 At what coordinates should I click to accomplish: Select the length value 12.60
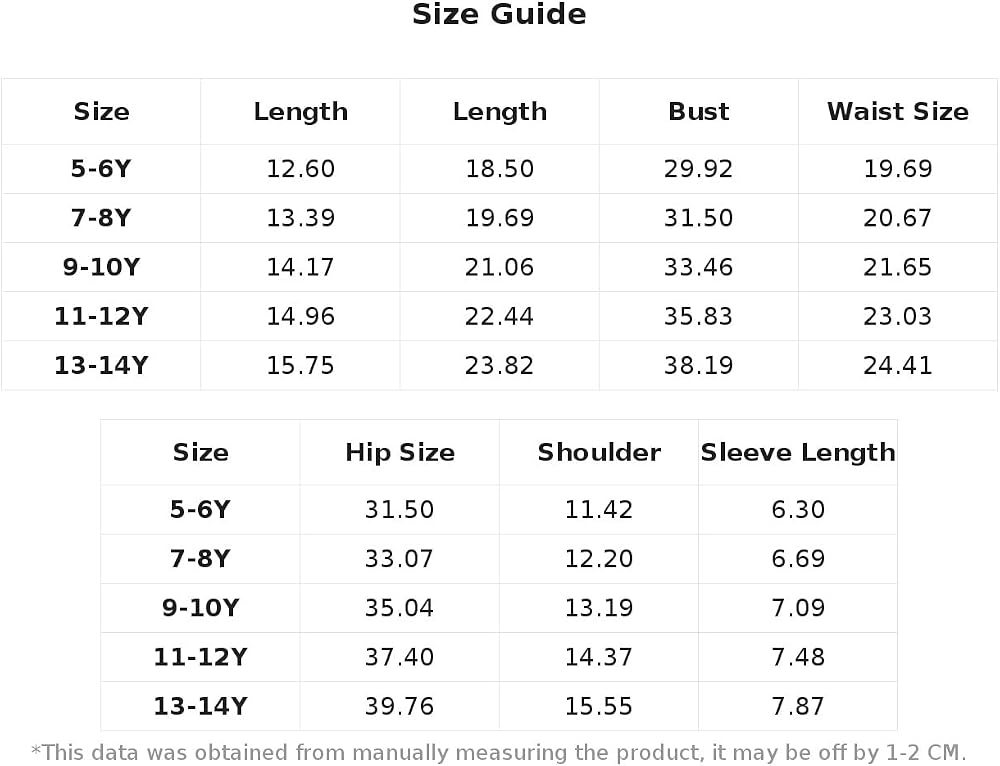tap(300, 169)
